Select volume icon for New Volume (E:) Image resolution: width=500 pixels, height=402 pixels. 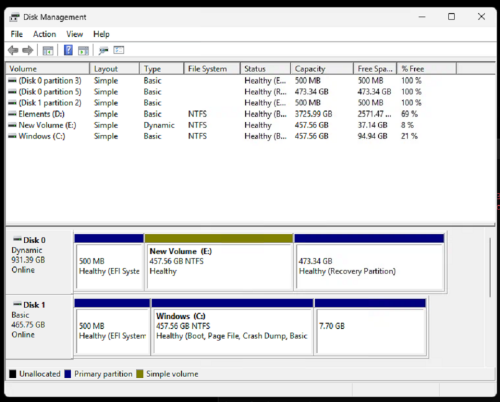tap(12, 125)
